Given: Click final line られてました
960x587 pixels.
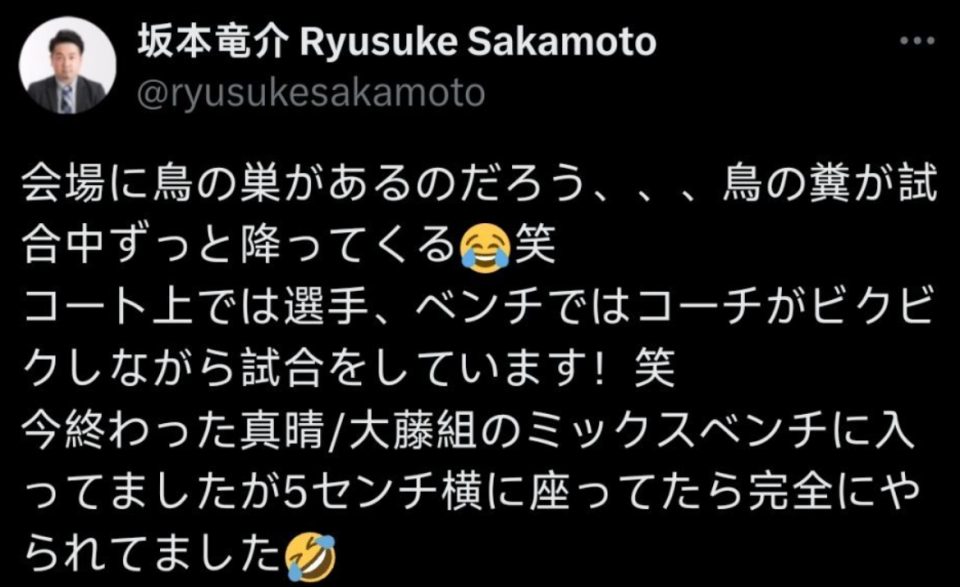Looking at the screenshot, I should 179,556.
